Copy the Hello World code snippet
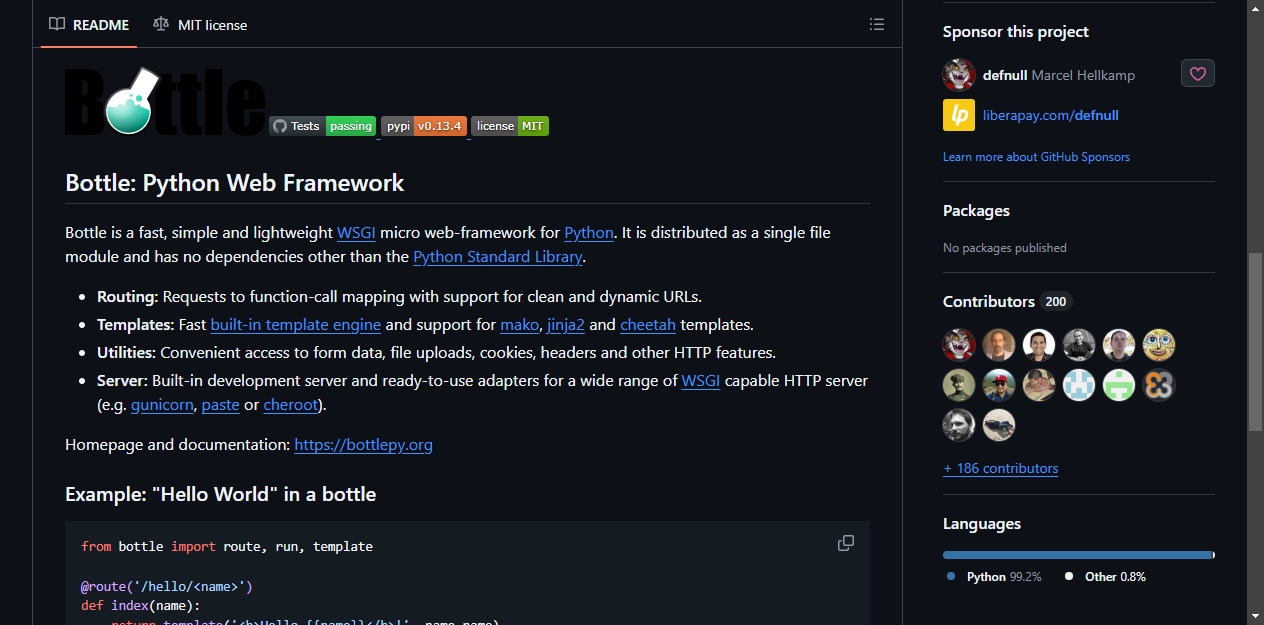1264x625 pixels. [846, 543]
